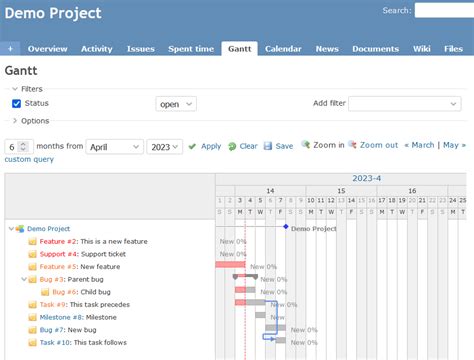This screenshot has width=474, height=360.
Task: Click the Zoom in magnifier icon
Action: tap(306, 144)
